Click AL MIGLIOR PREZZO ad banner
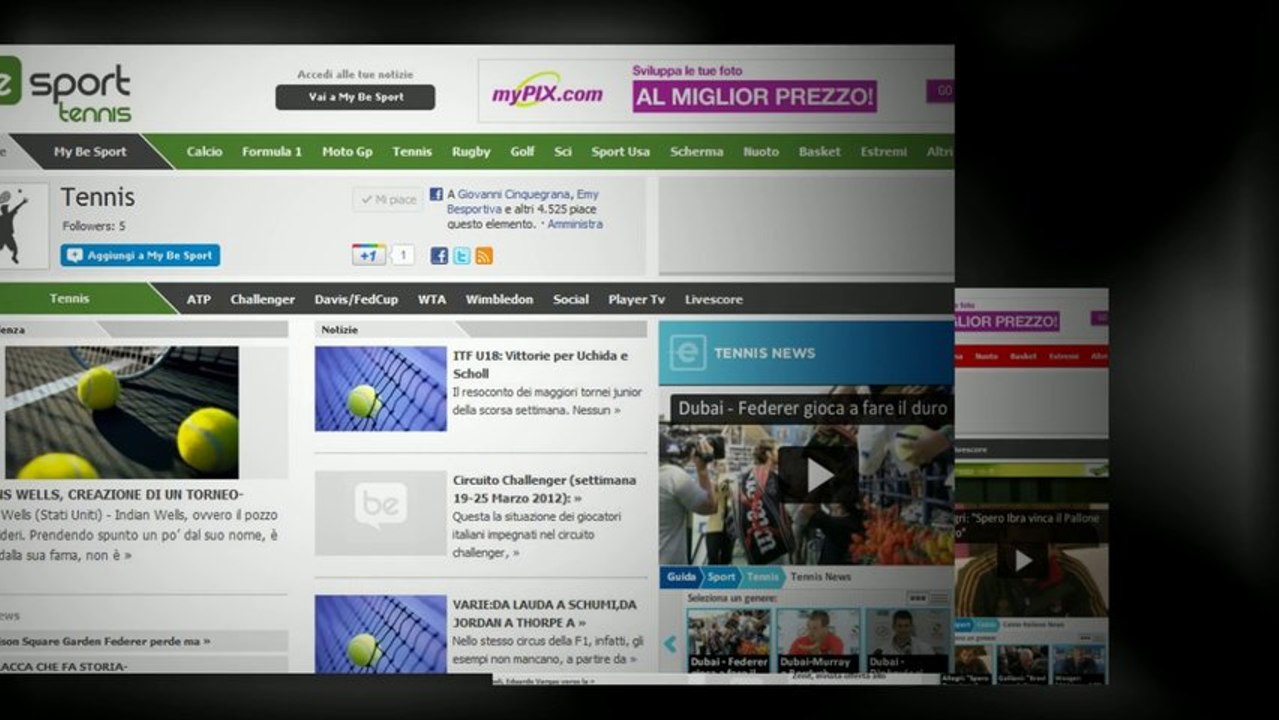1279x720 pixels. click(754, 97)
